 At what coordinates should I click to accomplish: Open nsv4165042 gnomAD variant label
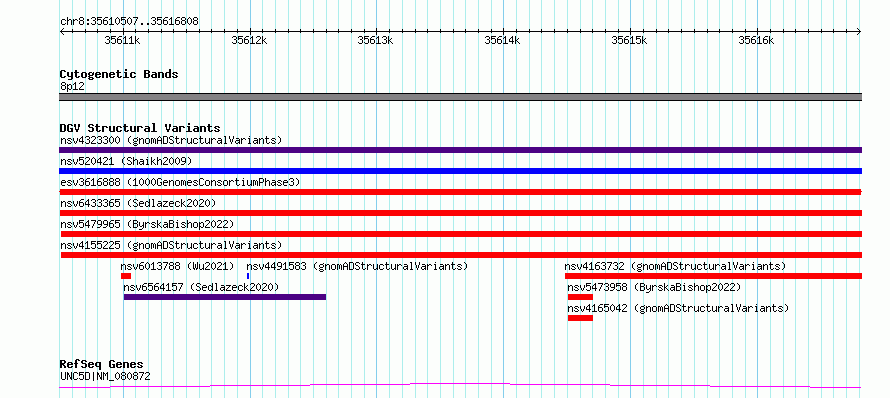point(678,308)
